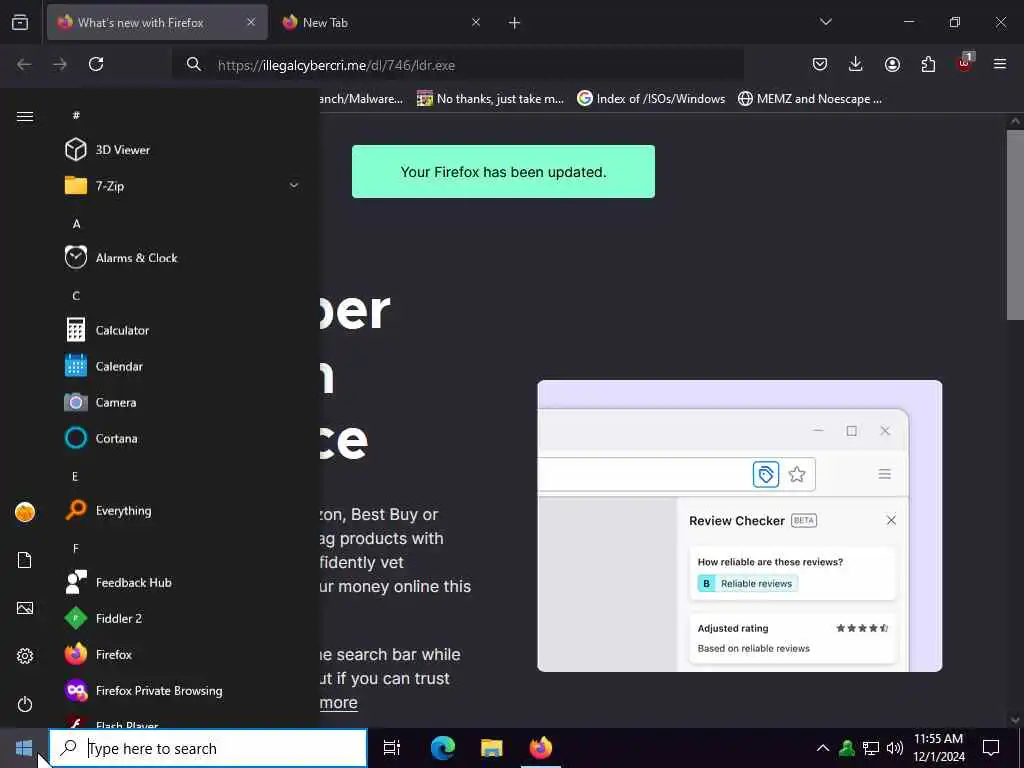Open the Action Center notifications icon
This screenshot has height=768, width=1024.
(x=991, y=748)
